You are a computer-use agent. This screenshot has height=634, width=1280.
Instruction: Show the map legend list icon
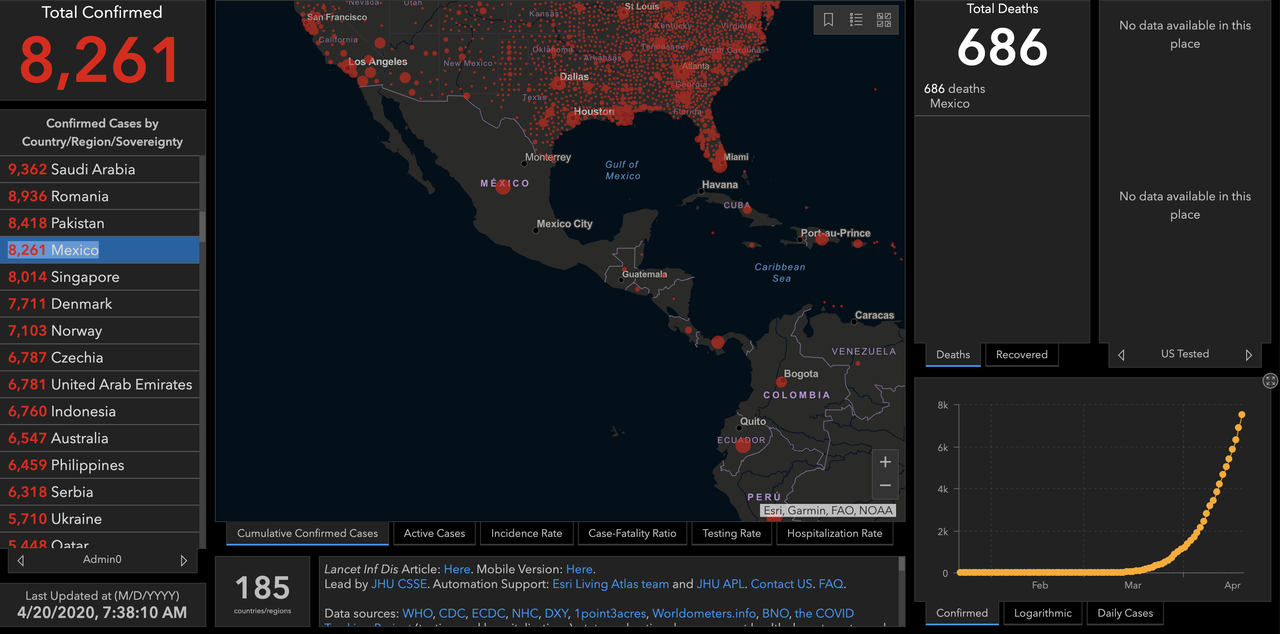856,20
